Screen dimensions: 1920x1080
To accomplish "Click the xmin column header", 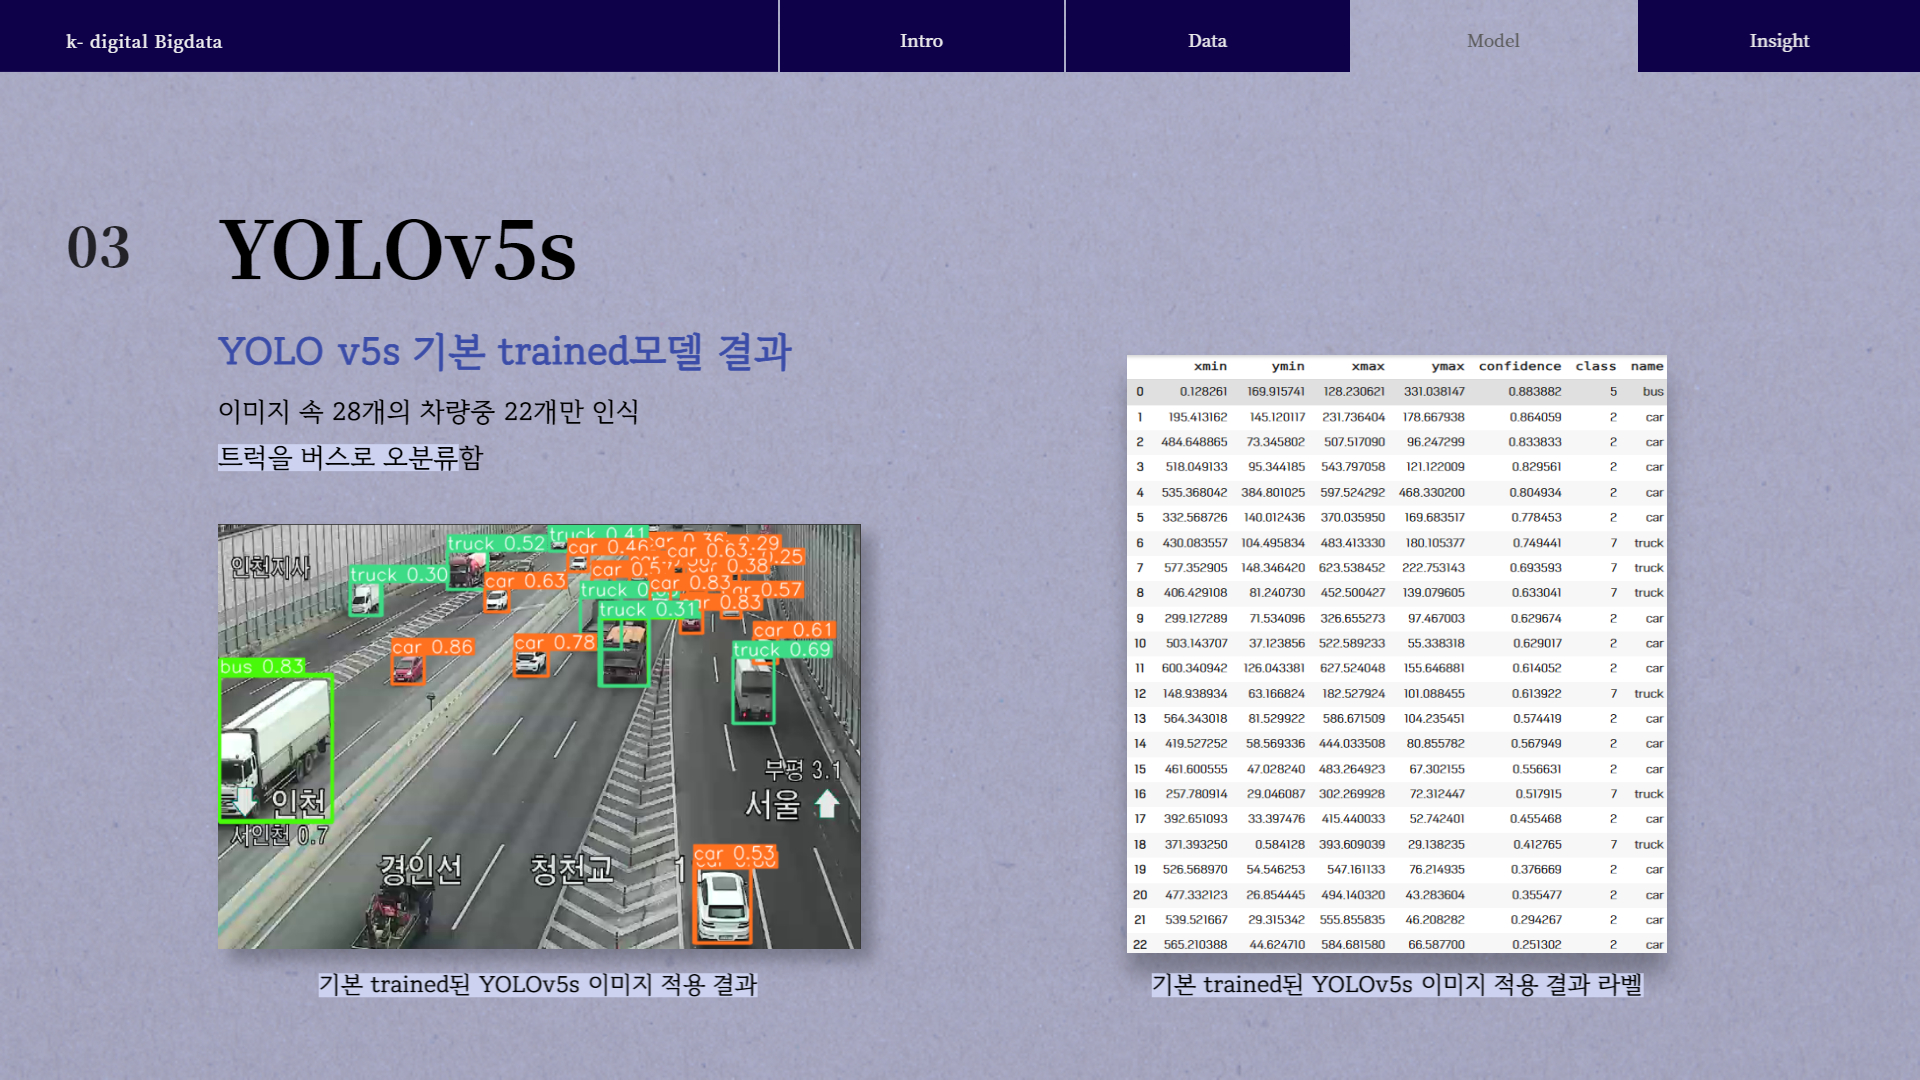I will click(x=1210, y=366).
